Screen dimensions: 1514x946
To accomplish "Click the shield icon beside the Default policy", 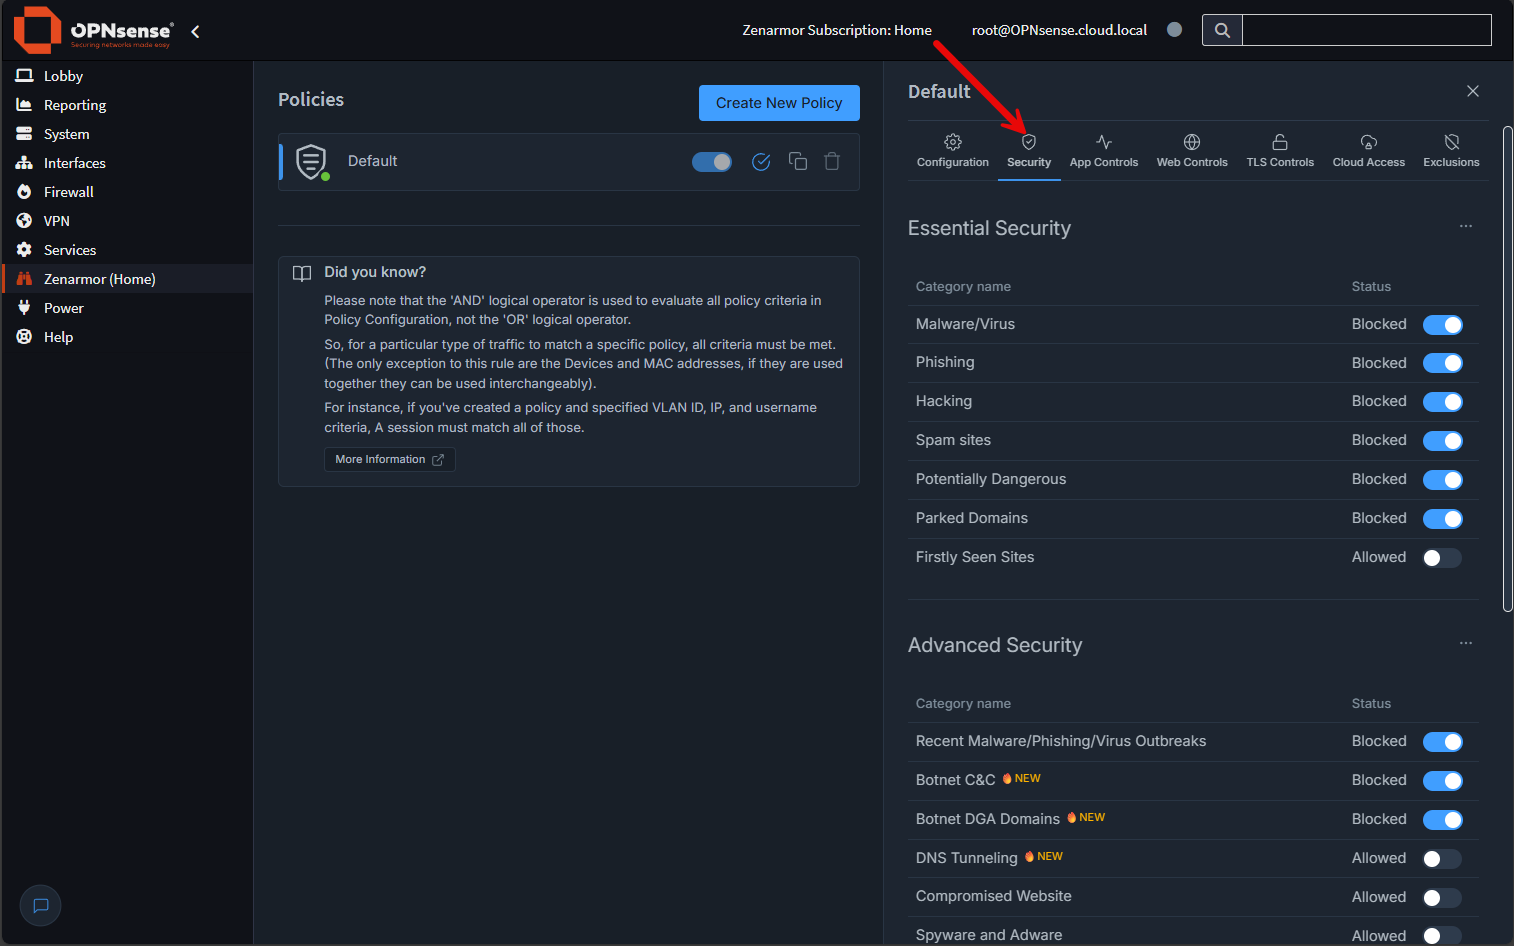I will 310,160.
